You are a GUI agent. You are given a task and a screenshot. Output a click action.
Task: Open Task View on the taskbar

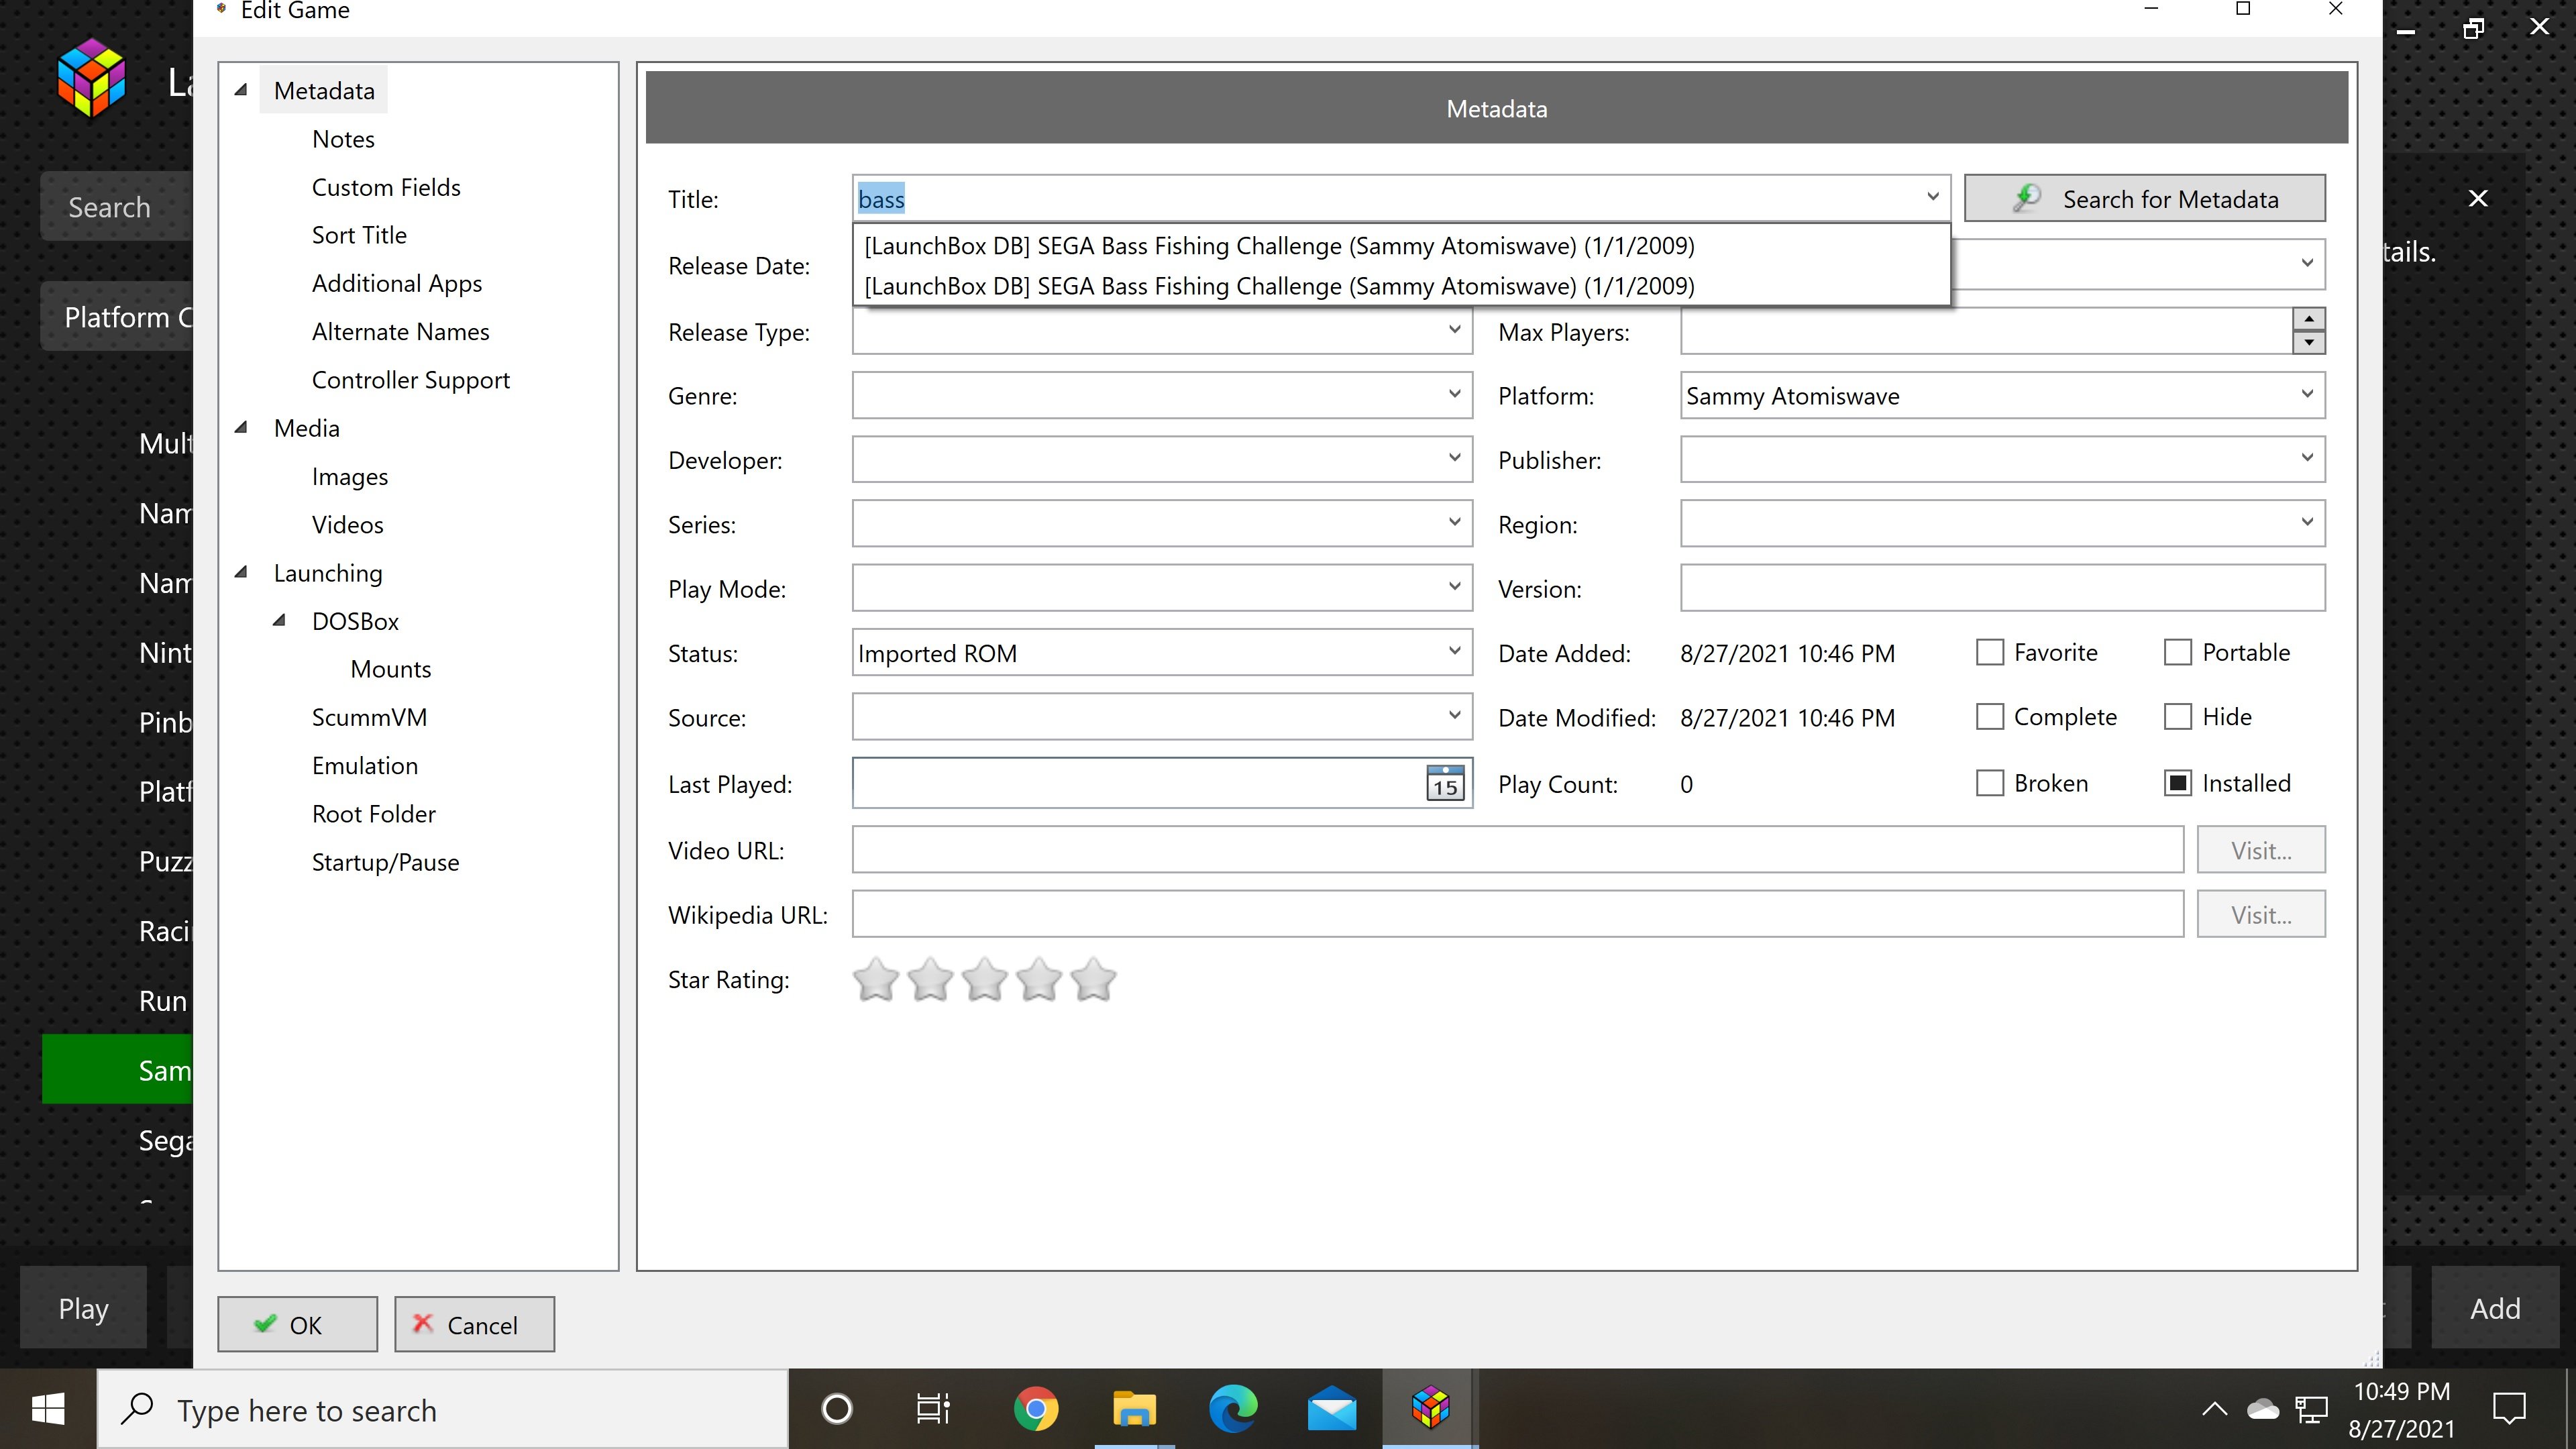point(933,1410)
